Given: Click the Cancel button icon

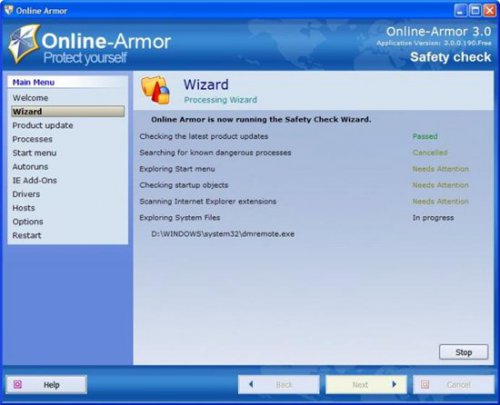Looking at the screenshot, I should point(425,384).
